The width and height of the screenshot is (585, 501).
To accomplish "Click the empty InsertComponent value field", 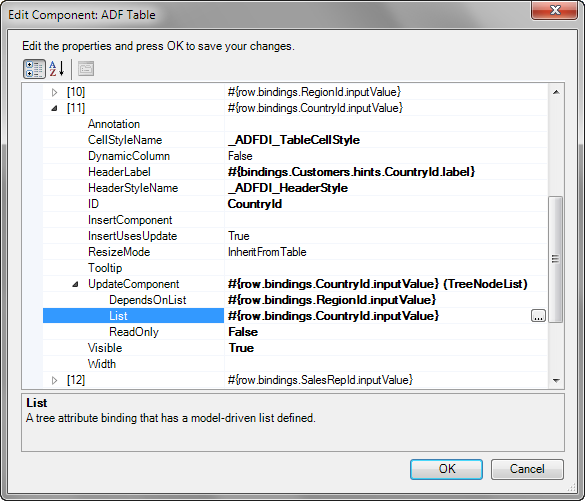I will (x=386, y=220).
